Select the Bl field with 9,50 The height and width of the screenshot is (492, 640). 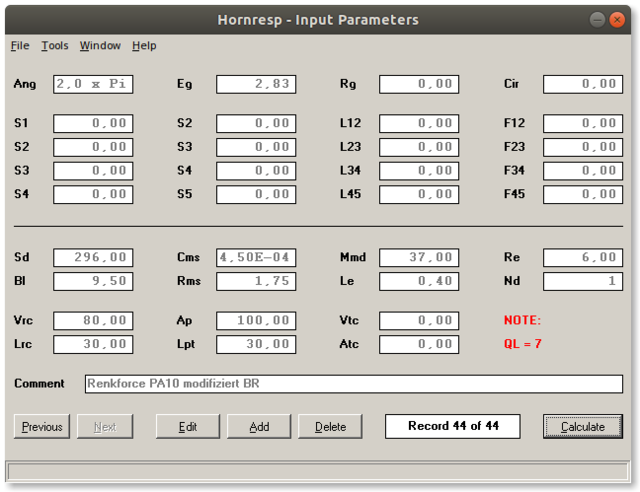93,281
